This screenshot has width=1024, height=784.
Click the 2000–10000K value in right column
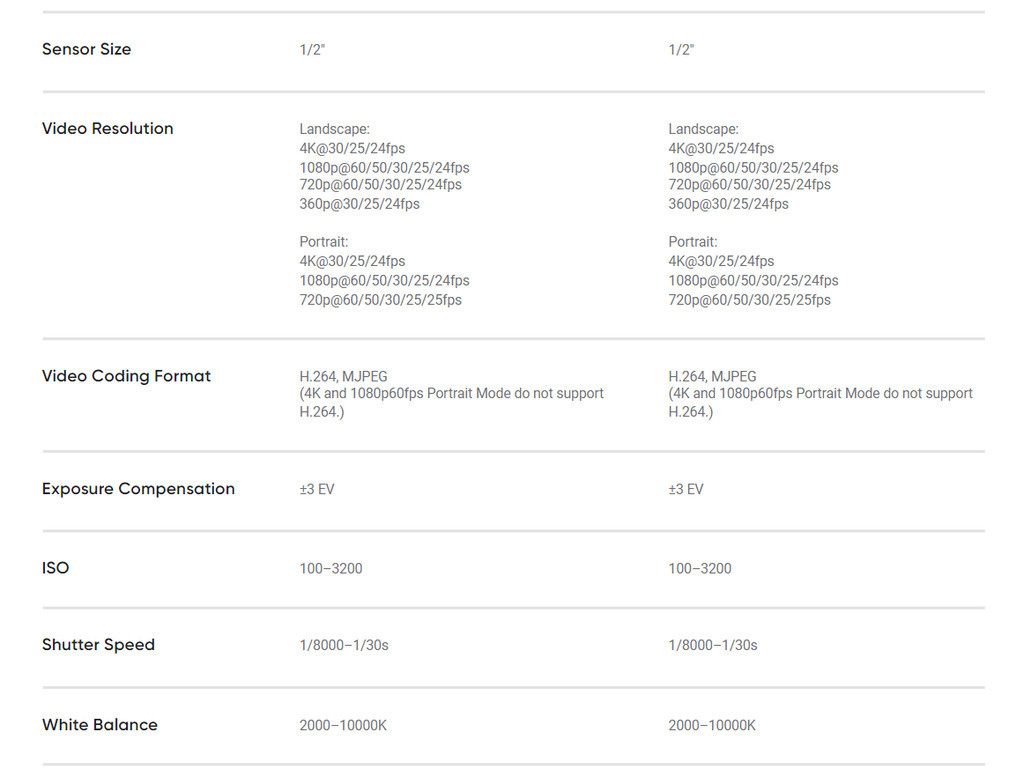(712, 726)
